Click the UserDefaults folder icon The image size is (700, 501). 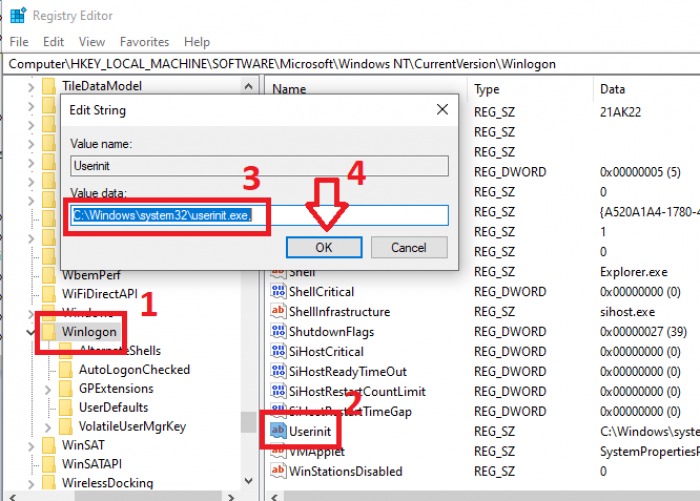[x=66, y=407]
